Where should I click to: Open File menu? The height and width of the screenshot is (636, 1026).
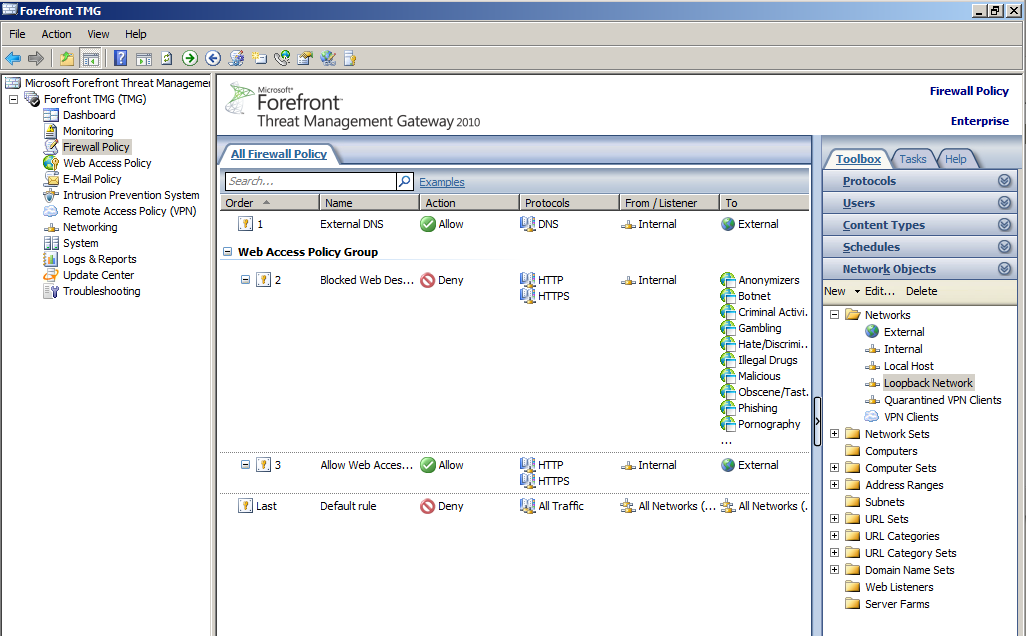tap(17, 34)
